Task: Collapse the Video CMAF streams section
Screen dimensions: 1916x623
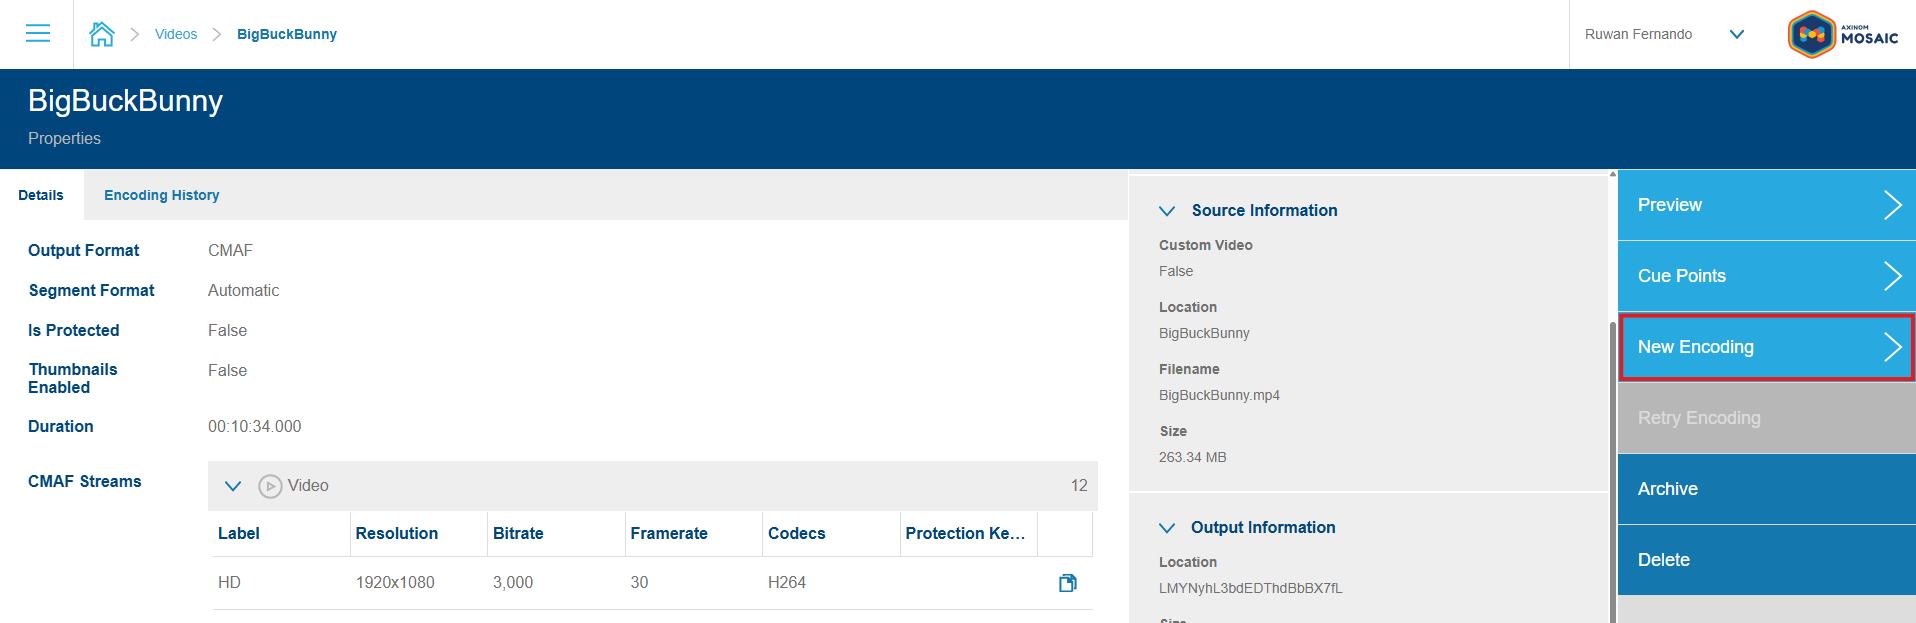Action: coord(233,486)
